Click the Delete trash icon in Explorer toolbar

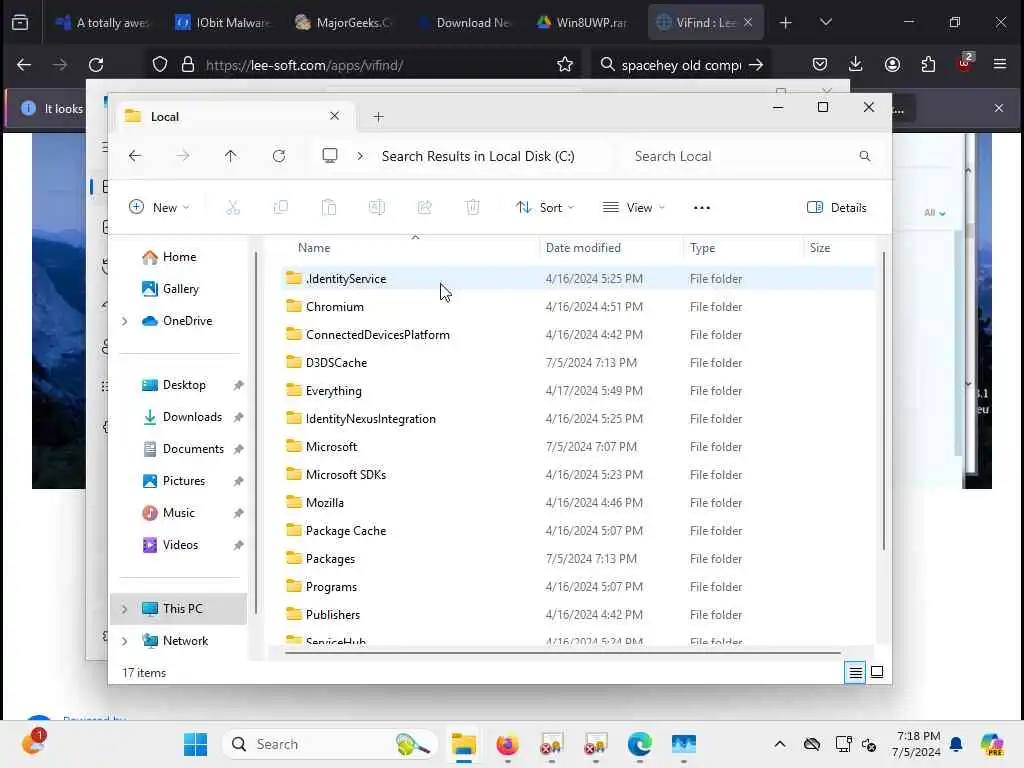(473, 208)
